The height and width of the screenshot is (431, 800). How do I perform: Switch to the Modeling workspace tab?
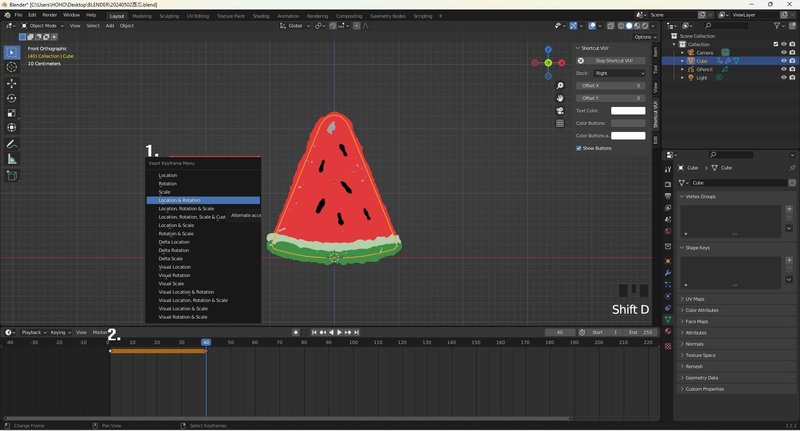pyautogui.click(x=142, y=16)
